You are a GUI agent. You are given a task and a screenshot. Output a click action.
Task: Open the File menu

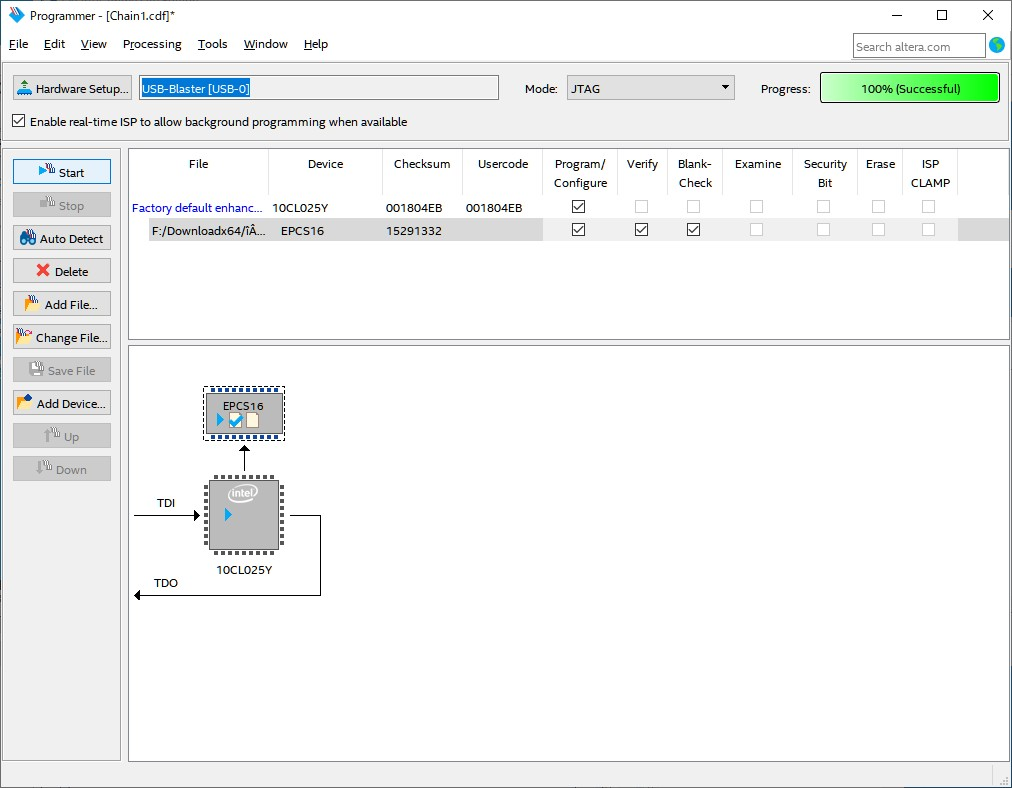[18, 44]
